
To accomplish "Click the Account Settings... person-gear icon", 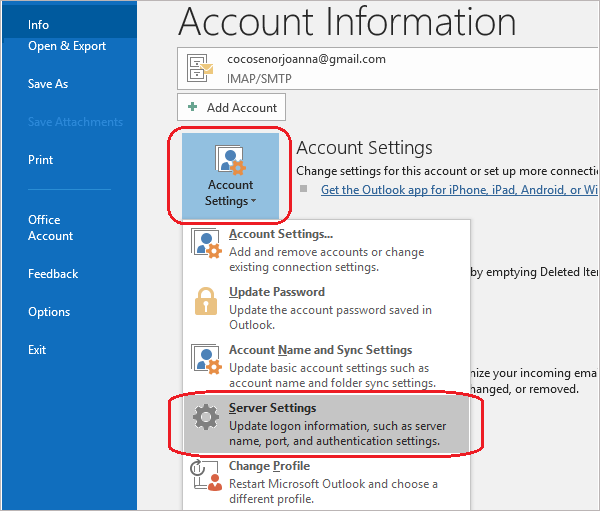I will click(x=206, y=243).
